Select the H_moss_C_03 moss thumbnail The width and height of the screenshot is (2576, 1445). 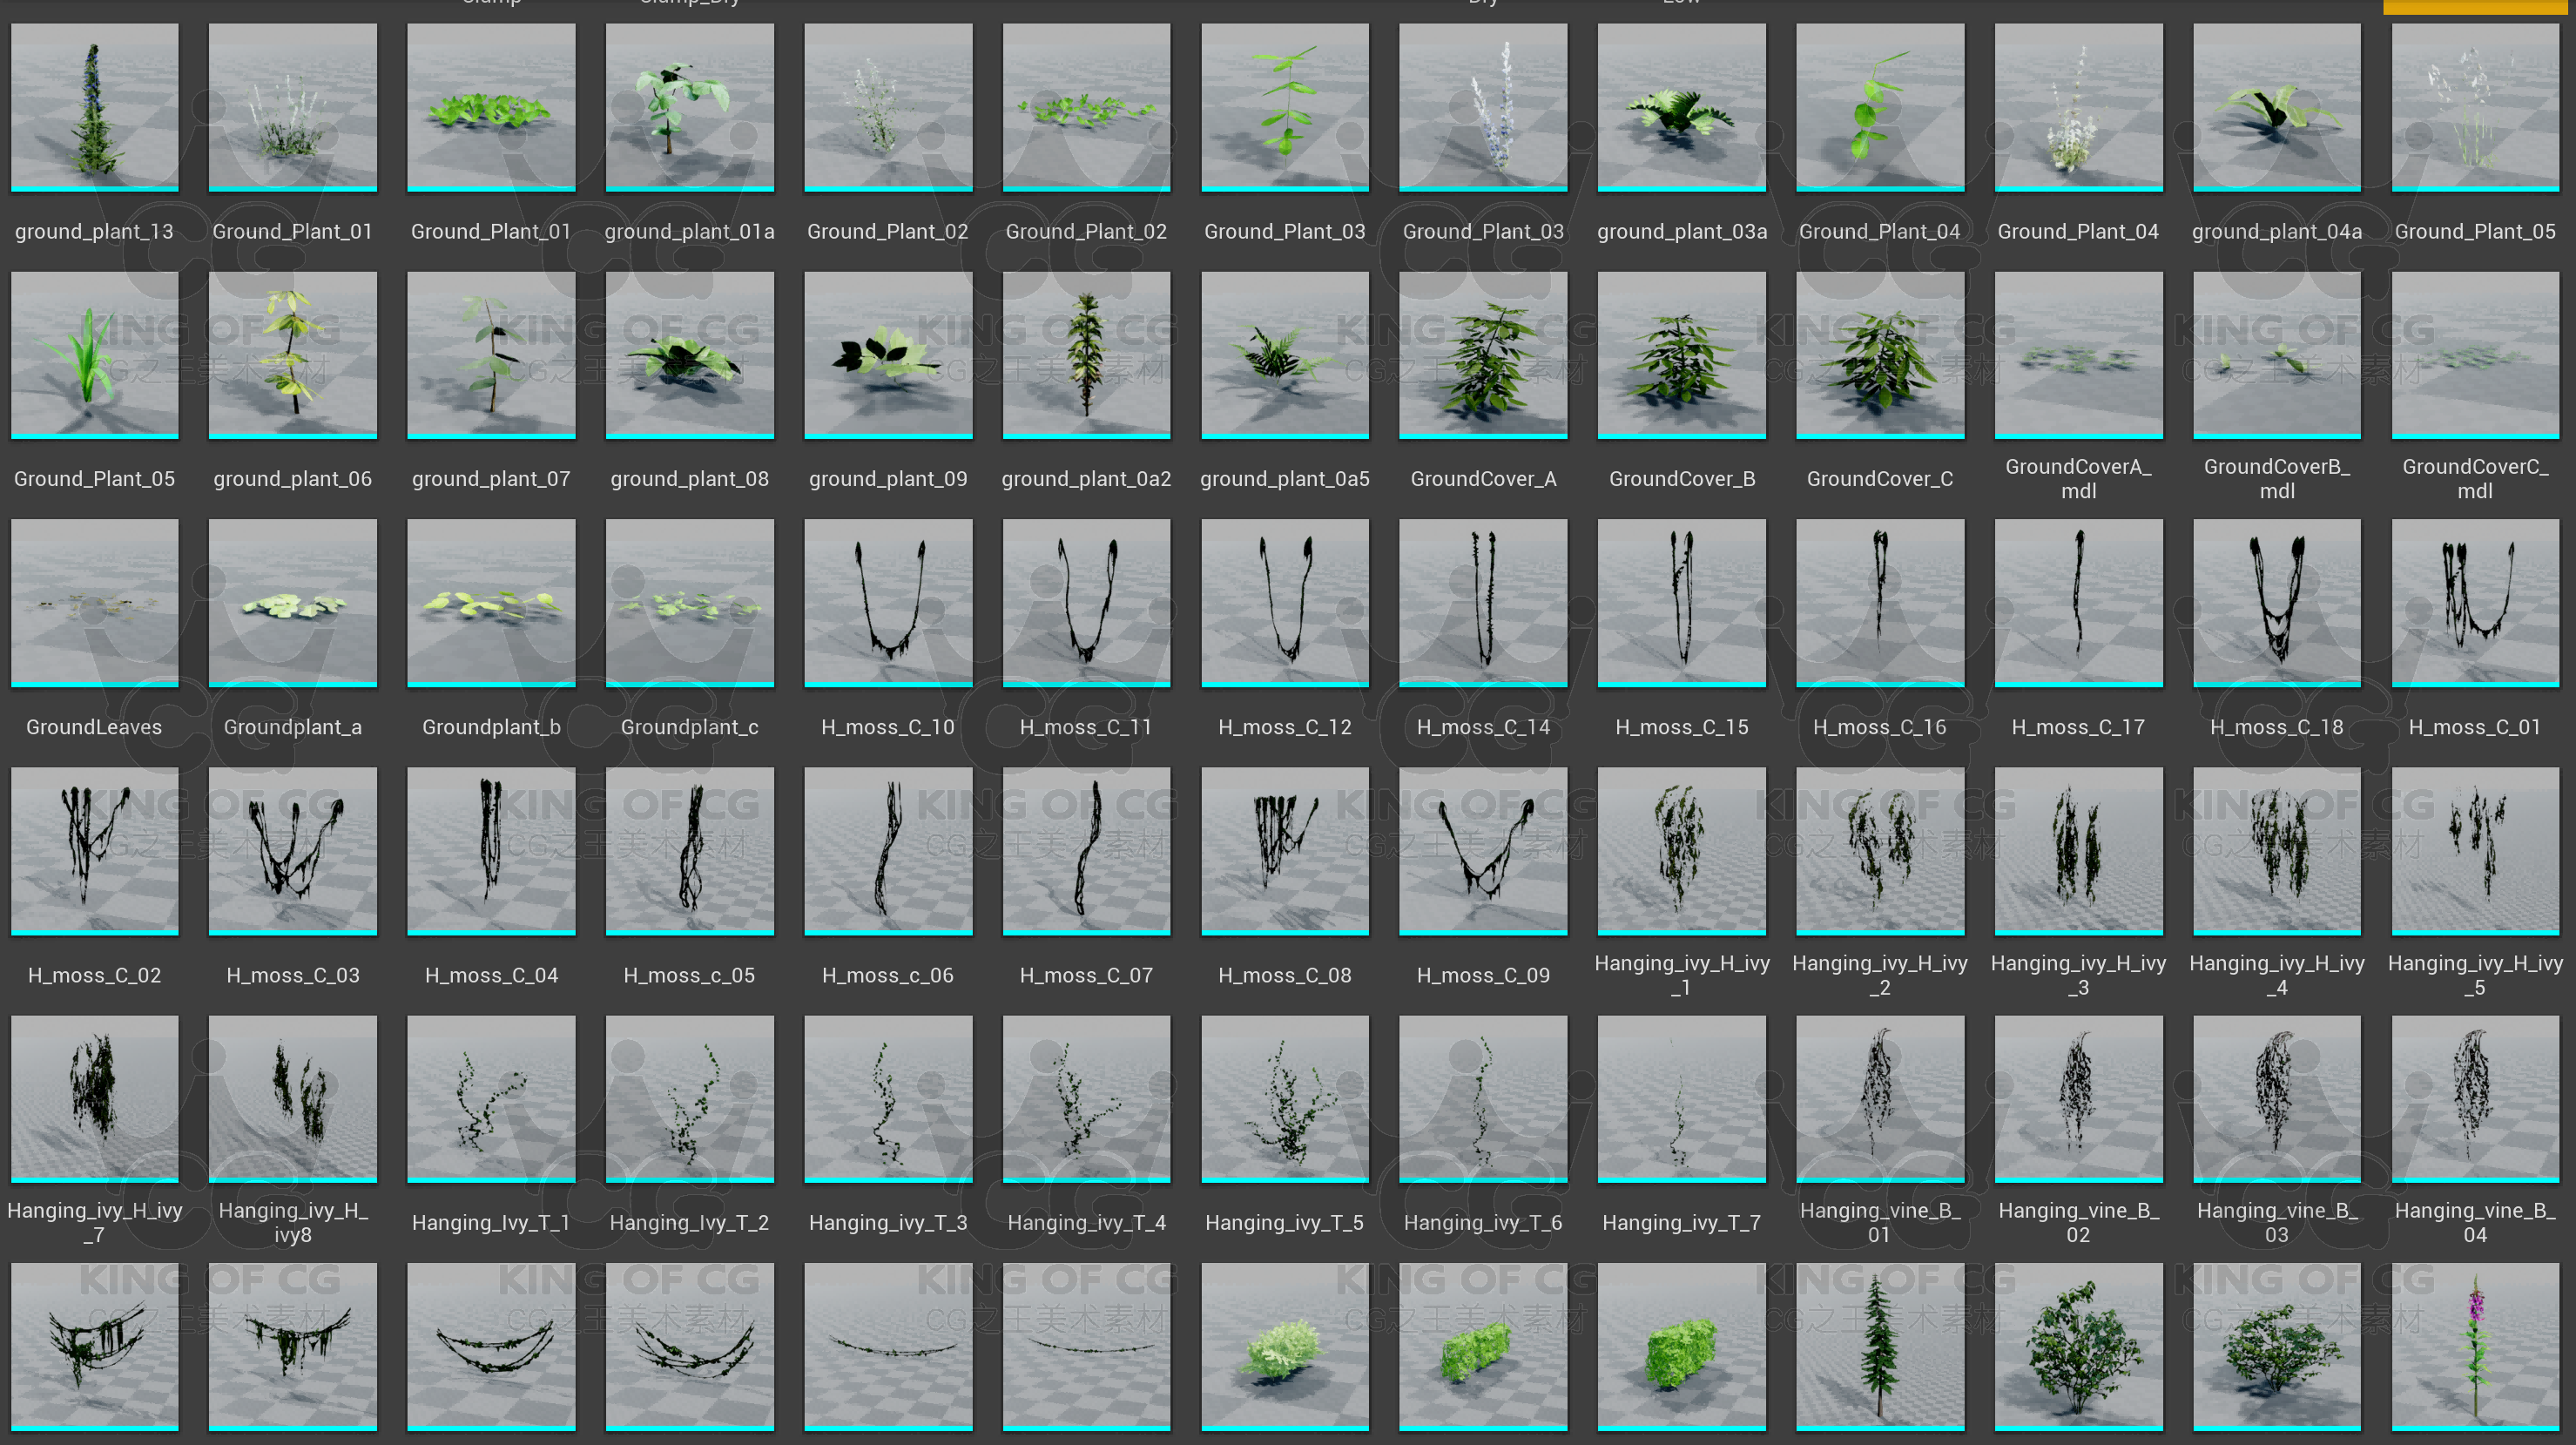click(x=292, y=850)
